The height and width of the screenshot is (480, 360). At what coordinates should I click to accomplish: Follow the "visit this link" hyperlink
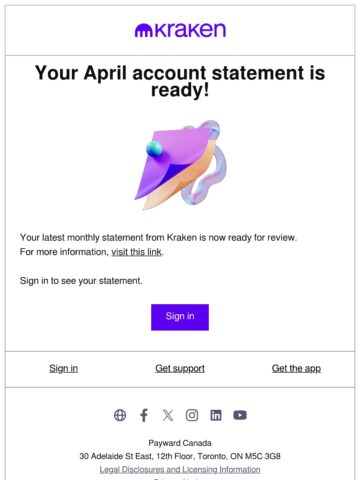pos(136,252)
